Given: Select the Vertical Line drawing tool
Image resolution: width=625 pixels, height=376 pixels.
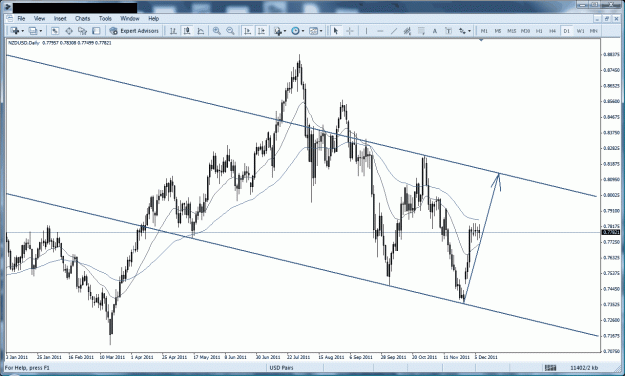Looking at the screenshot, I should [x=366, y=31].
